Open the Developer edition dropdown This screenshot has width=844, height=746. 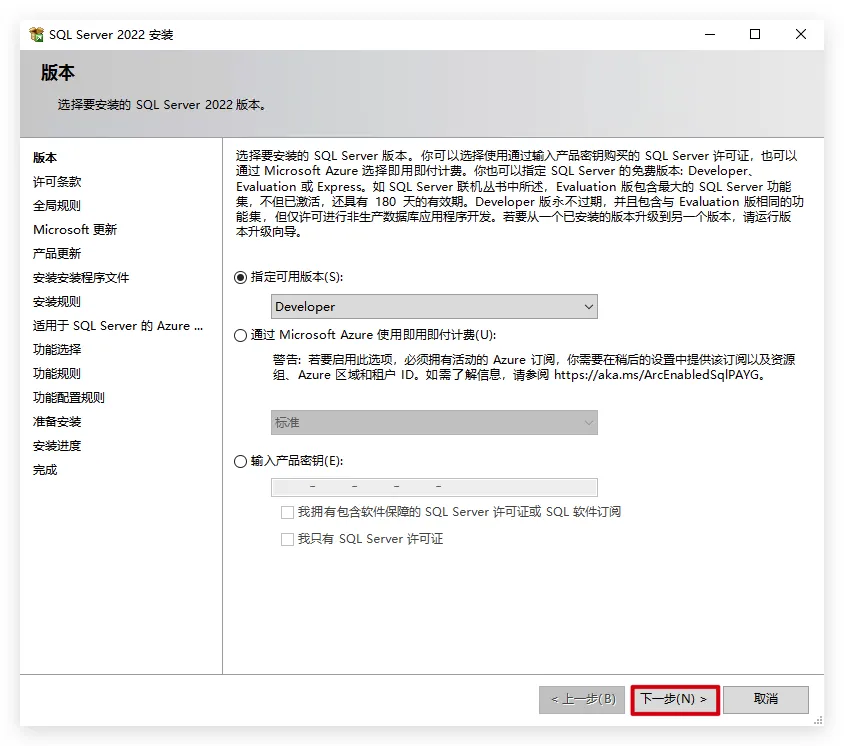(434, 307)
